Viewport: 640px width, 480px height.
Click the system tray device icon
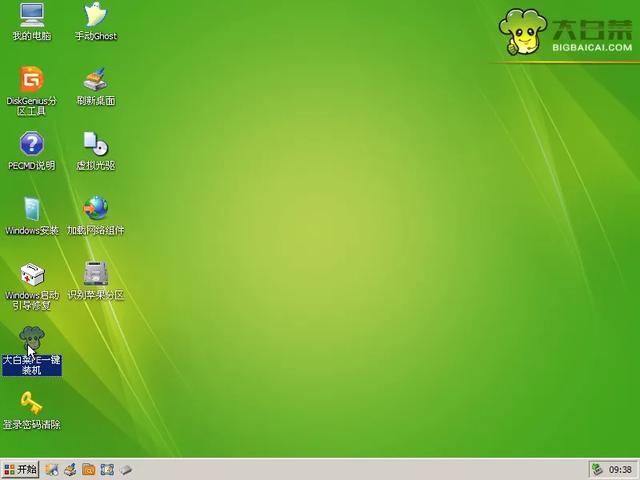point(598,470)
